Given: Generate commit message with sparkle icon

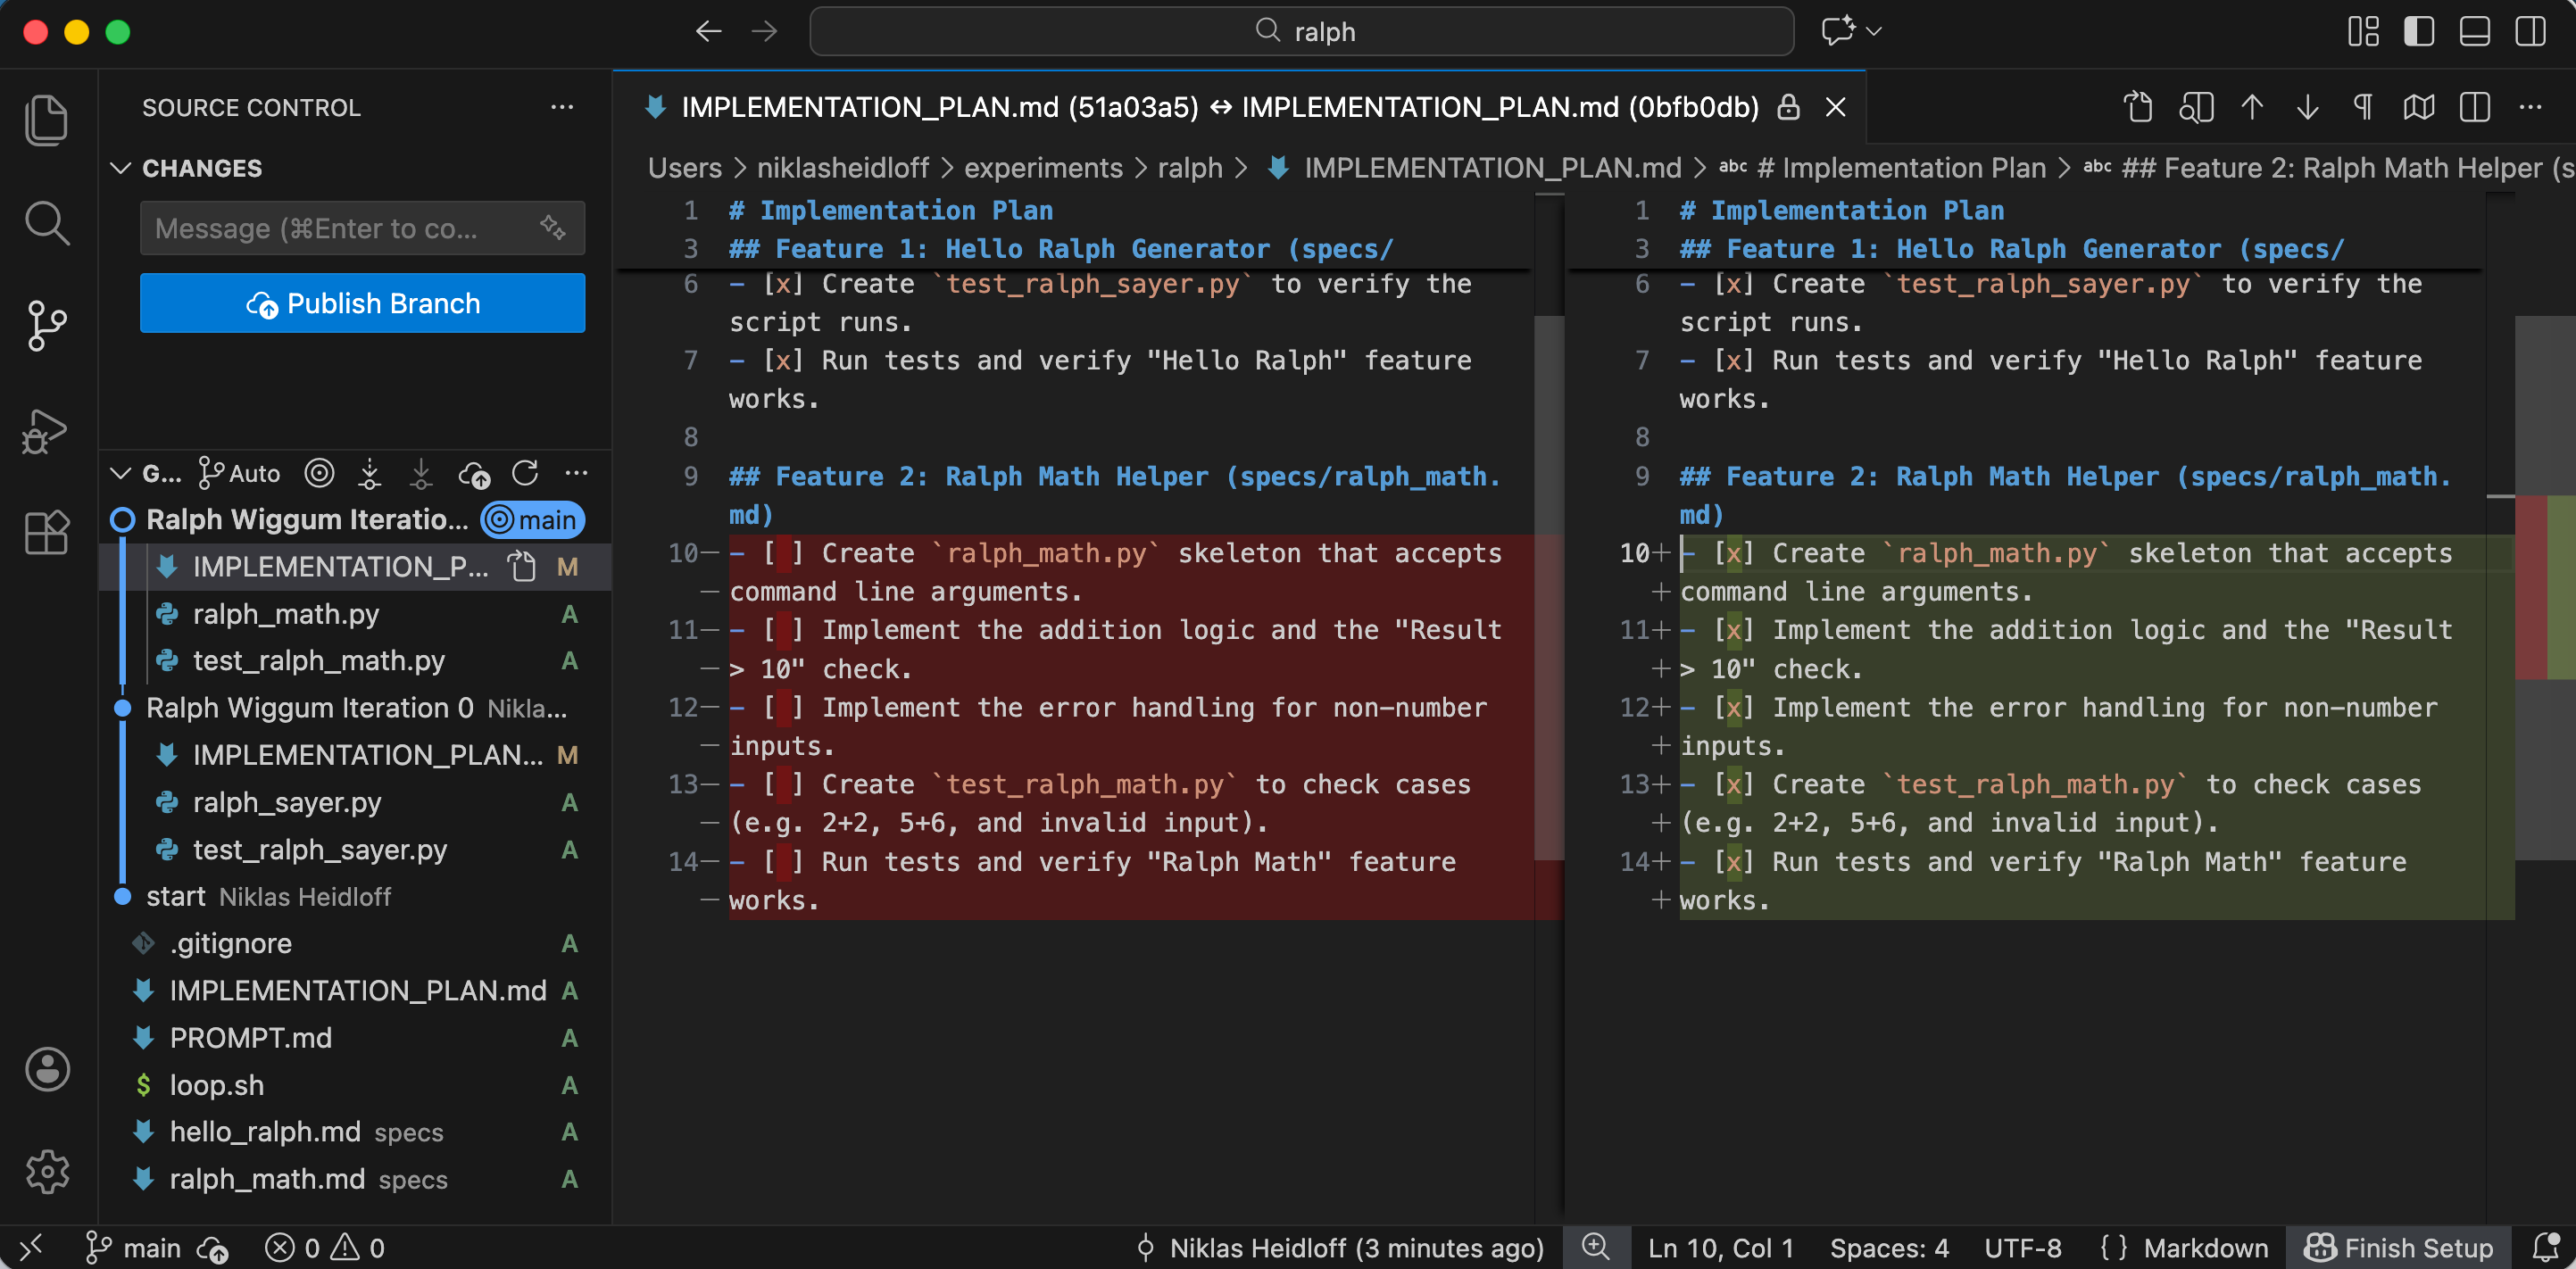Looking at the screenshot, I should tap(553, 228).
